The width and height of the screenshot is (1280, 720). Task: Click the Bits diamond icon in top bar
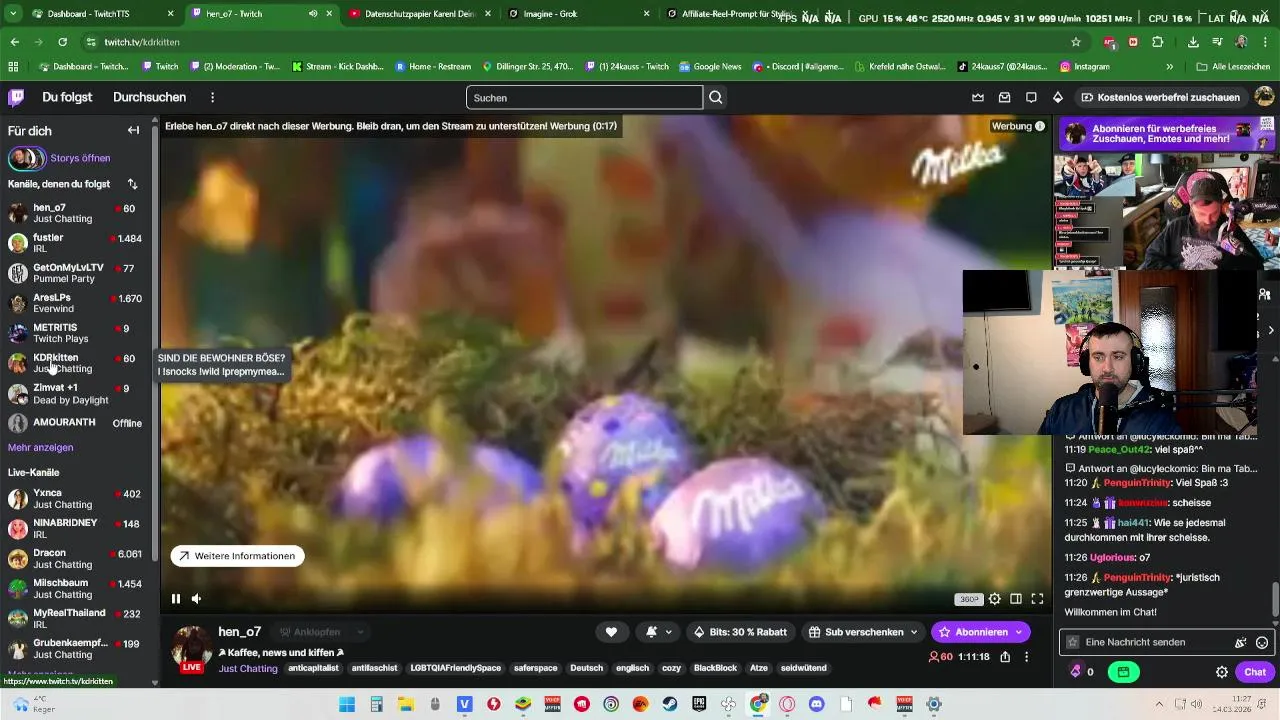pyautogui.click(x=1058, y=97)
